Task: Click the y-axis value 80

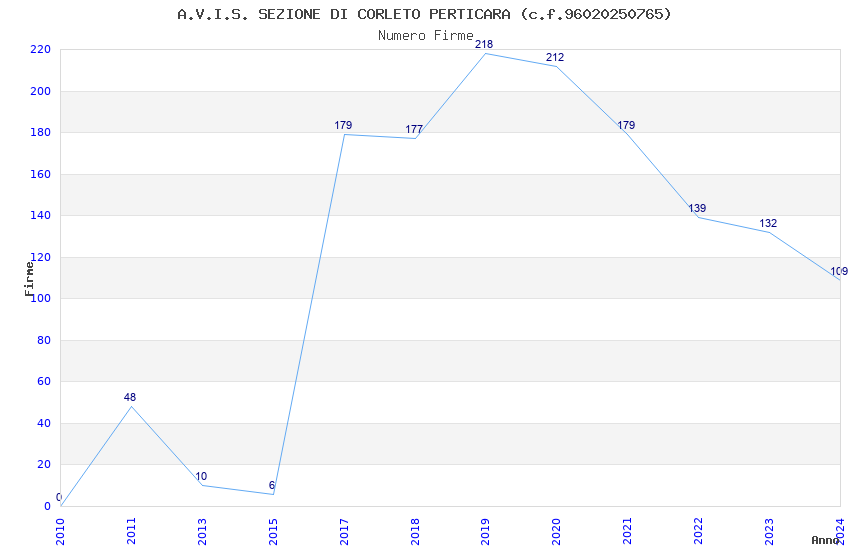Action: [44, 340]
